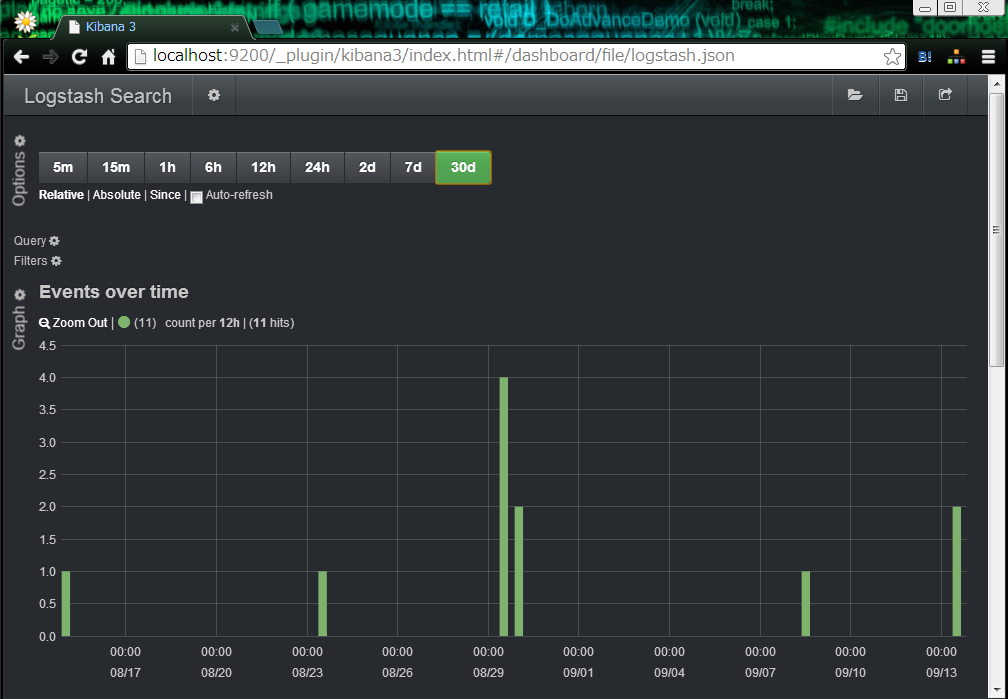Click the Zoom Out link

(73, 323)
